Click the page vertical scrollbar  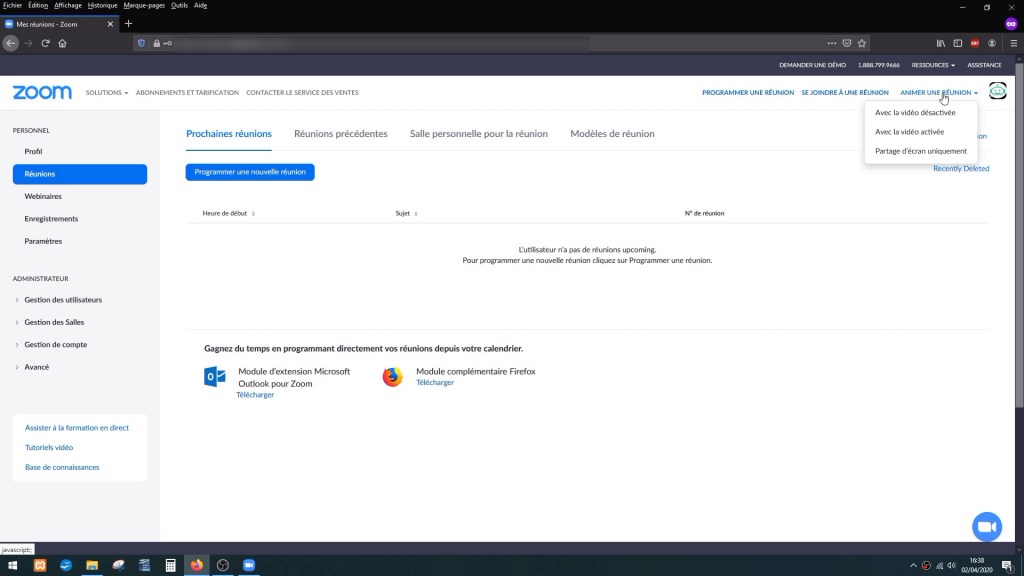click(x=1019, y=235)
